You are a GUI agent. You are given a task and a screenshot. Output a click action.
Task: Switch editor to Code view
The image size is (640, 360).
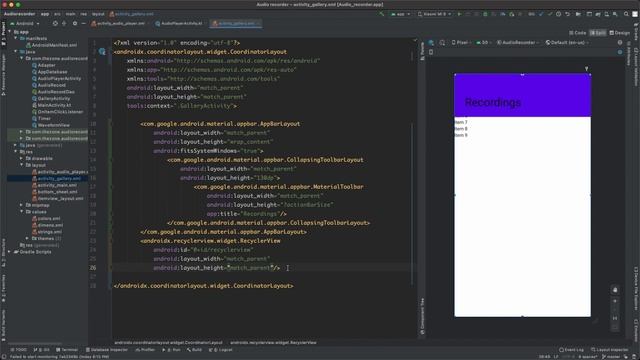578,33
